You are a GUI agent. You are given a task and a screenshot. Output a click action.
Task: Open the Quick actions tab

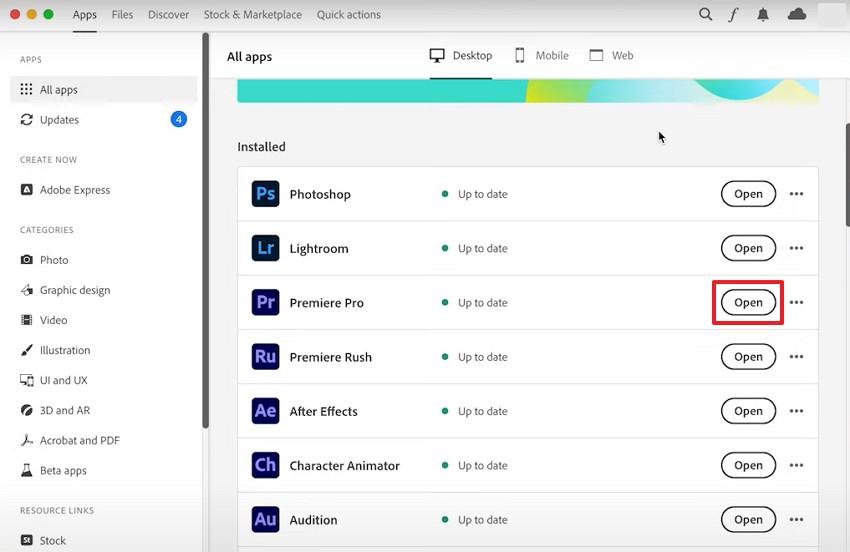coord(349,15)
